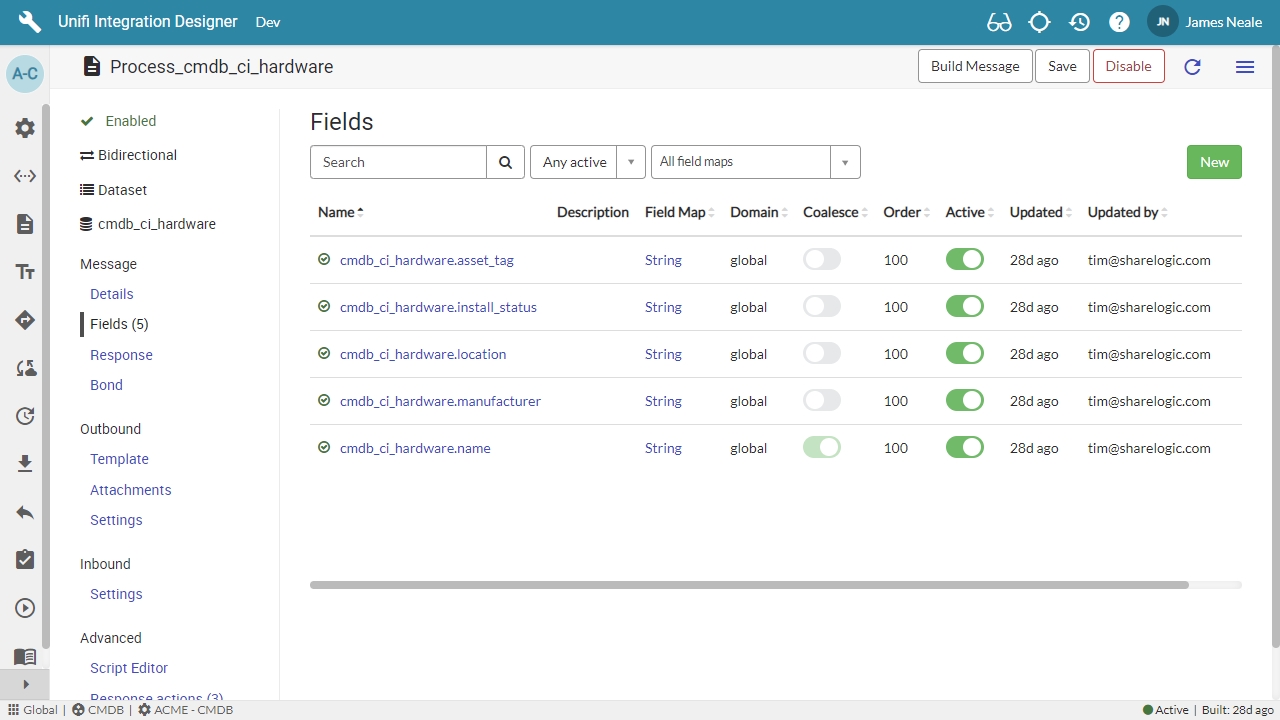Image resolution: width=1280 pixels, height=720 pixels.
Task: Select Script Editor under Advanced
Action: [x=129, y=668]
